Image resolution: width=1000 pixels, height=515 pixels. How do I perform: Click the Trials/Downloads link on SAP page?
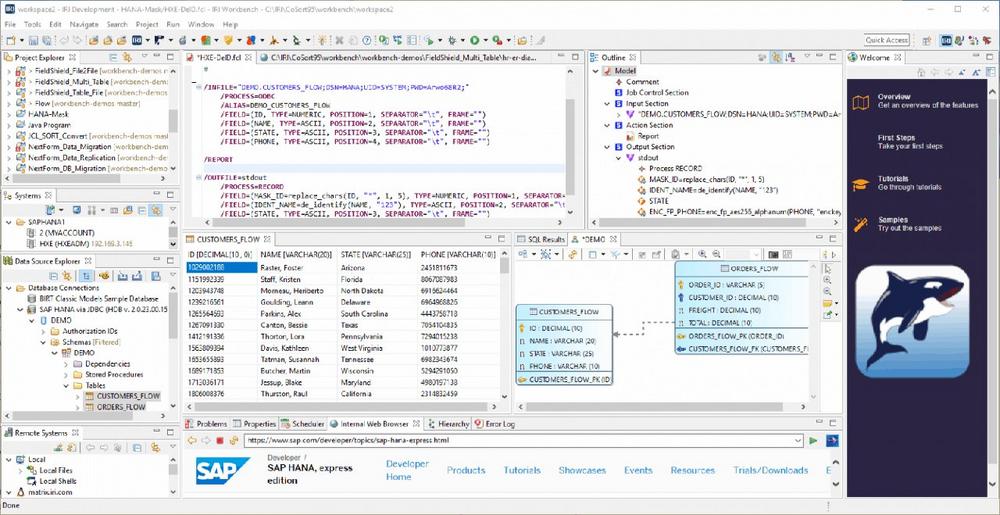click(770, 470)
